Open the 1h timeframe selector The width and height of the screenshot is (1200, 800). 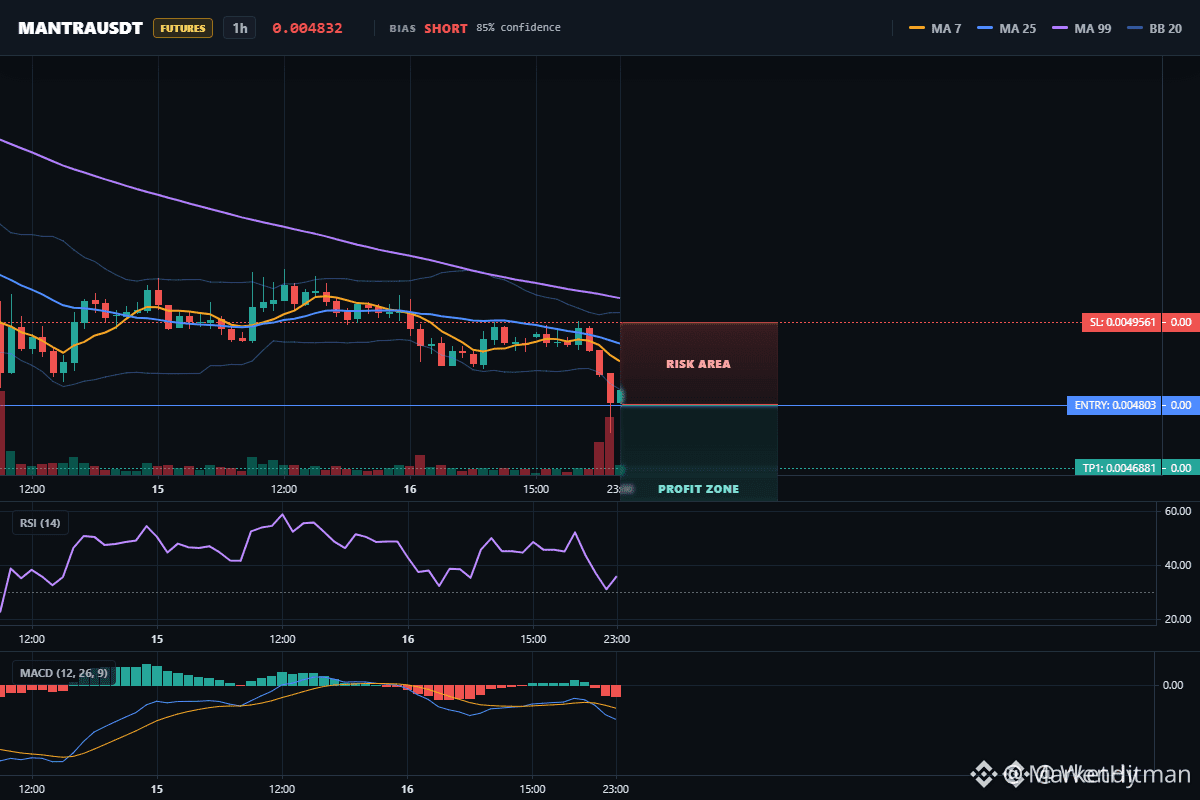point(240,28)
